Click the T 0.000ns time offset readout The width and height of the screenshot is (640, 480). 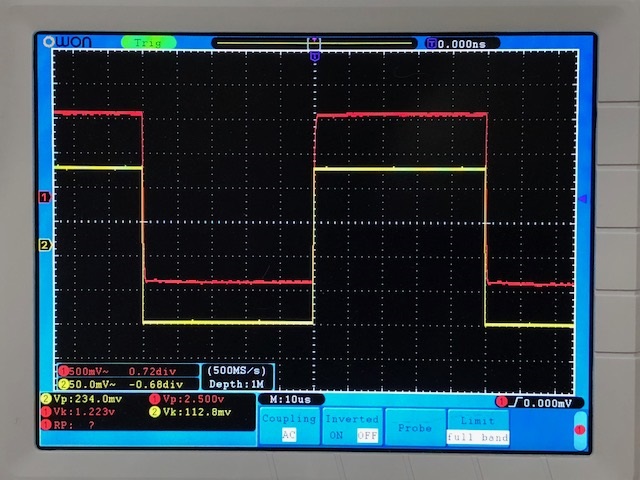(462, 44)
